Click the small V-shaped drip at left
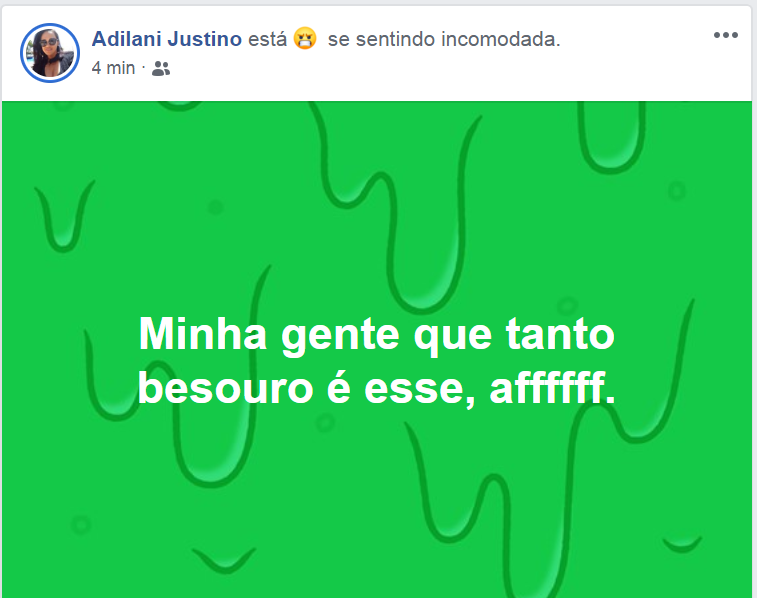 (x=64, y=216)
